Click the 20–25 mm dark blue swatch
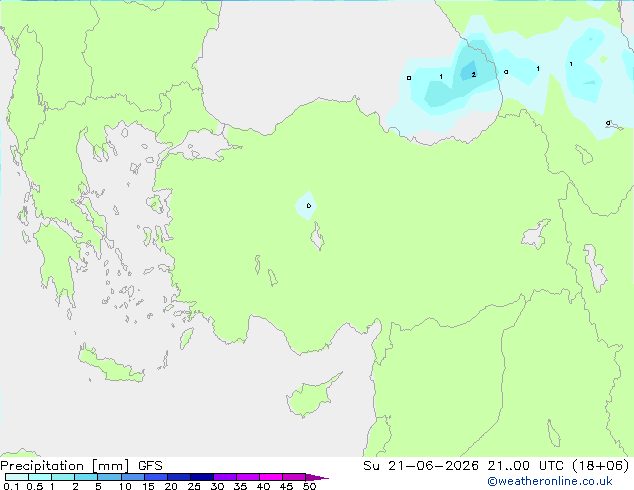The image size is (634, 490). pos(178,477)
